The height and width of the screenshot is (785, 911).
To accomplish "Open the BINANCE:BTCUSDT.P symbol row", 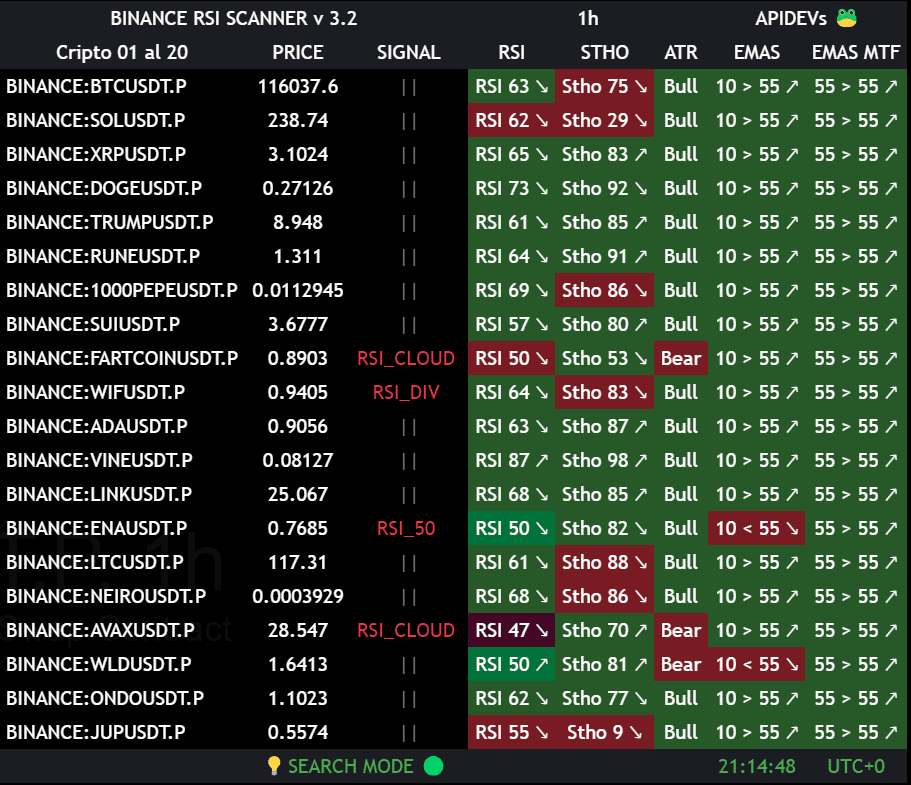I will tap(96, 86).
